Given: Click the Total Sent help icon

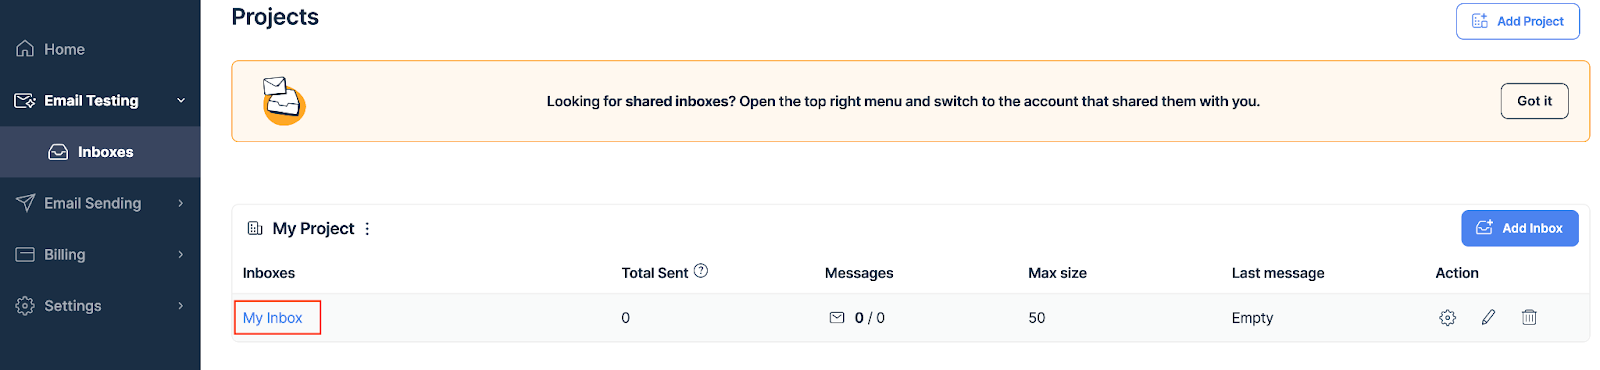Looking at the screenshot, I should tap(701, 271).
